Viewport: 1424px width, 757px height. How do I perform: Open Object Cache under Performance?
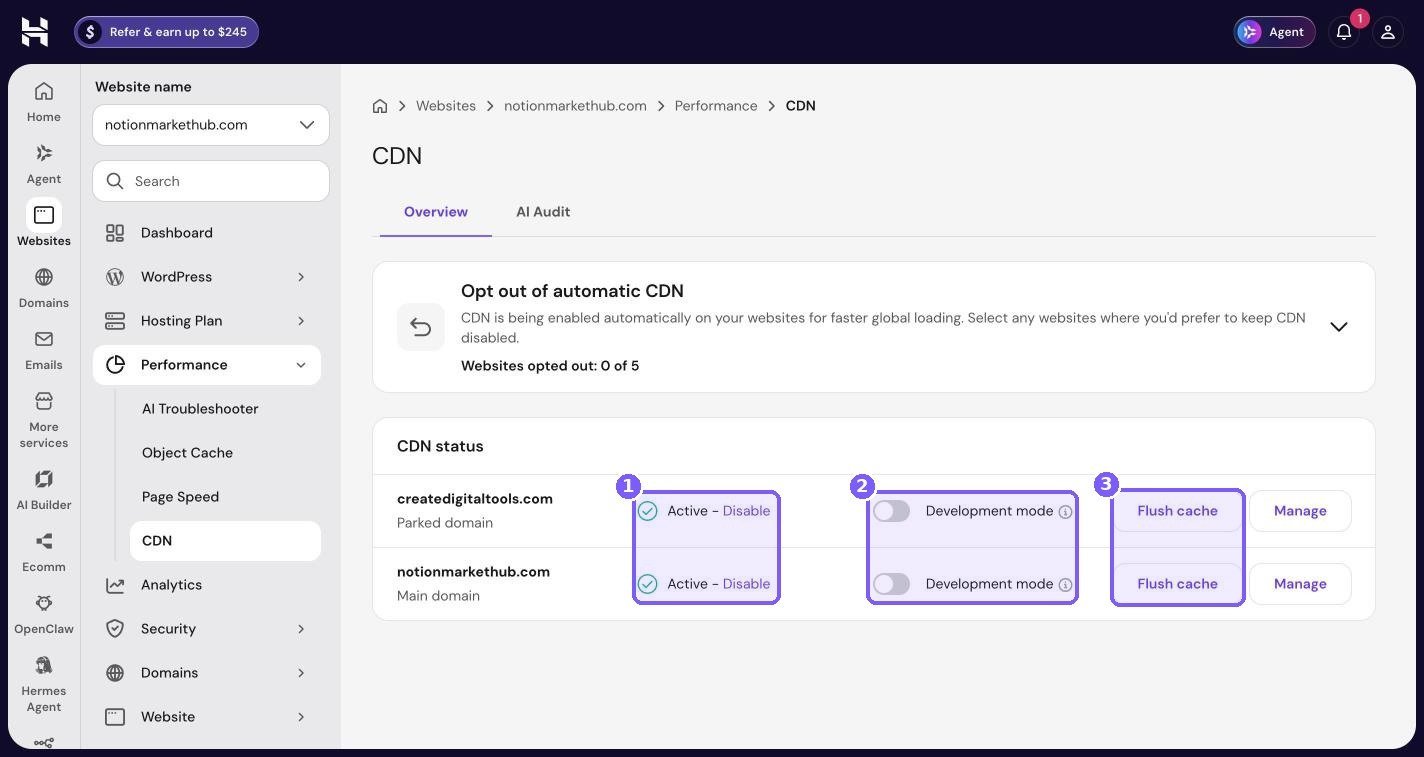coord(225,453)
